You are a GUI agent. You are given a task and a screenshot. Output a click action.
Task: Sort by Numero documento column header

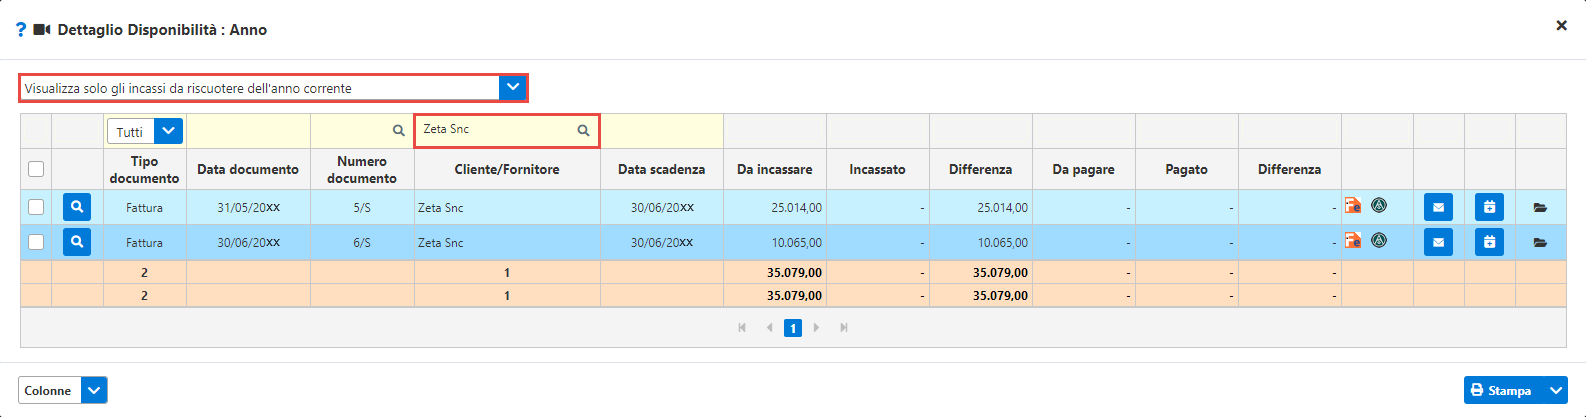tap(362, 169)
